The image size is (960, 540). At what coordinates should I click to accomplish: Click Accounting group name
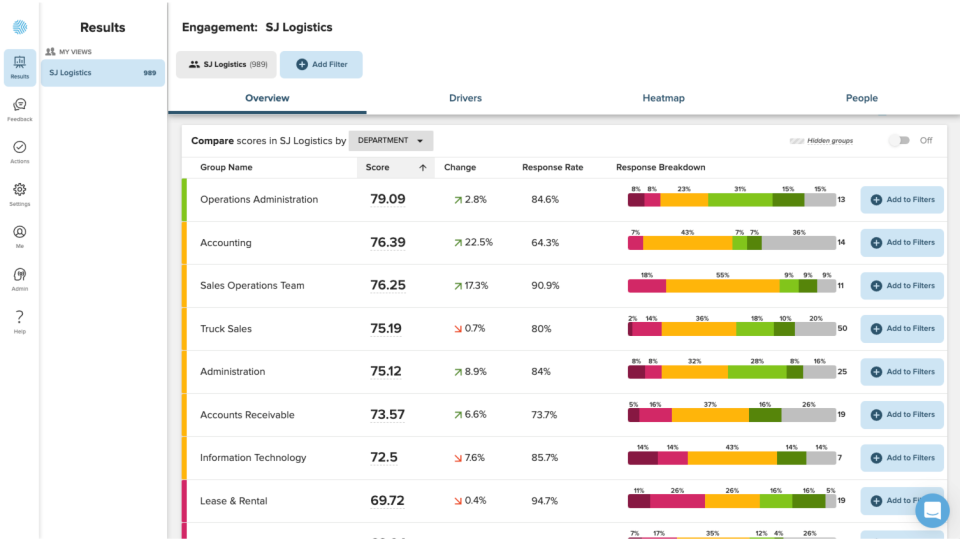226,243
